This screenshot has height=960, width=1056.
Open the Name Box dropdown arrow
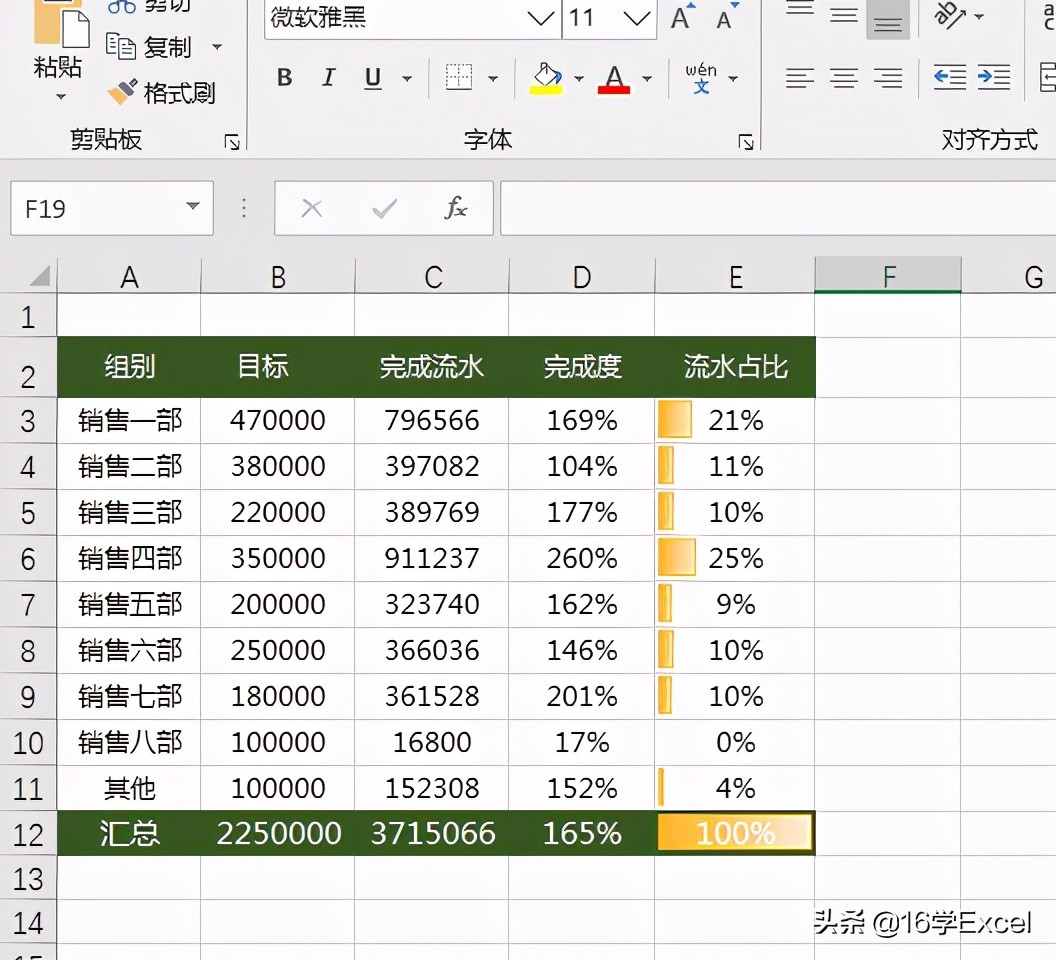click(193, 206)
